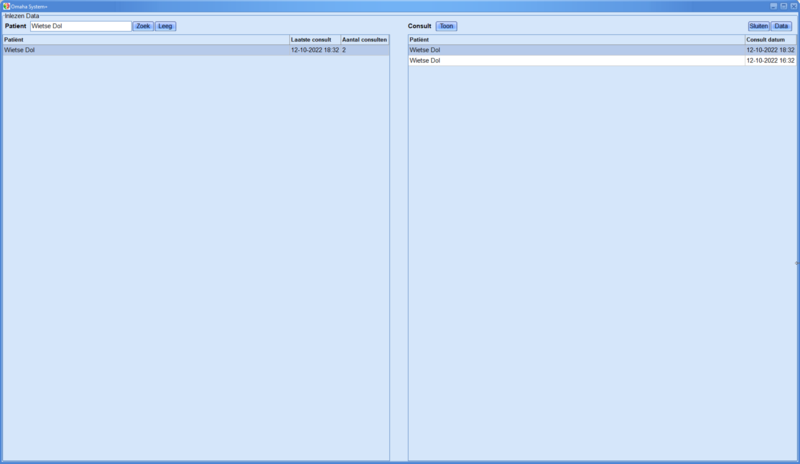Screen dimensions: 800x464
Task: Maximize the Omaha System window
Action: (x=784, y=6)
